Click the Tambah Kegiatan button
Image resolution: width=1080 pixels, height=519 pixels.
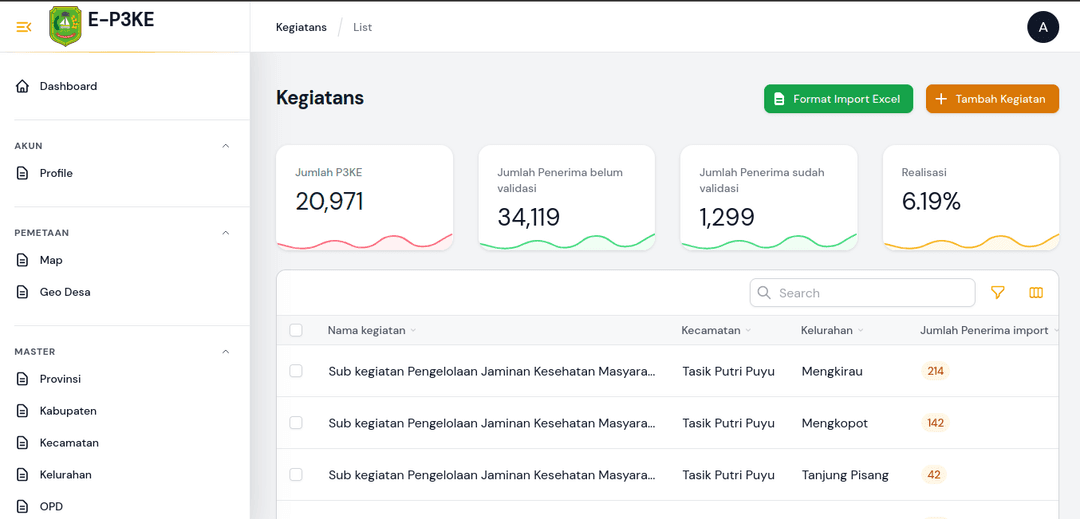(x=992, y=99)
